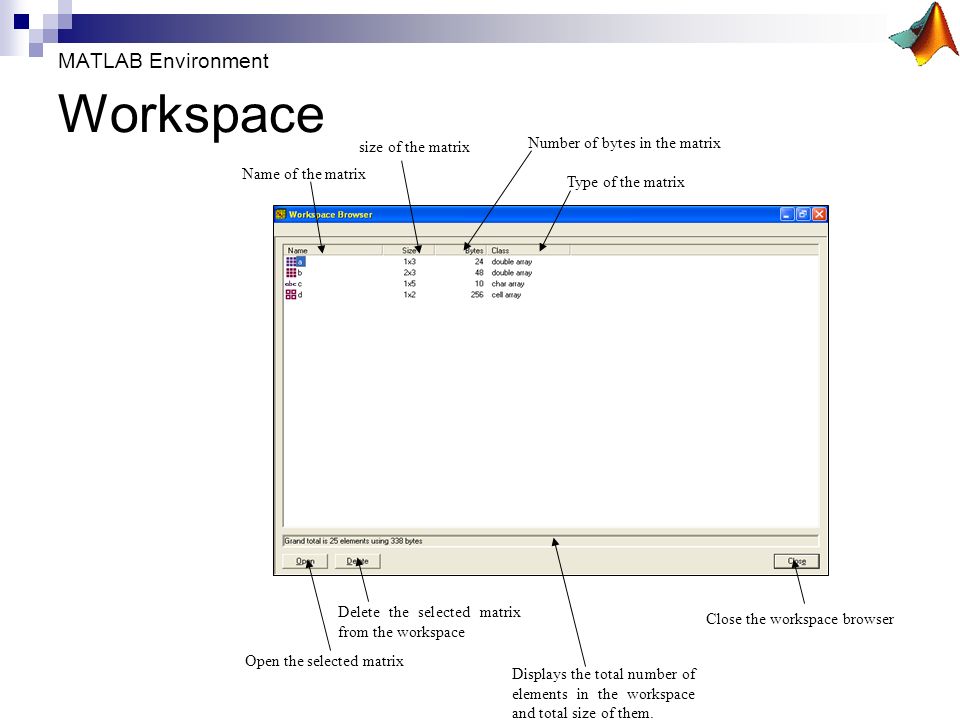Sort by the Class column header
The image size is (960, 720).
point(529,250)
